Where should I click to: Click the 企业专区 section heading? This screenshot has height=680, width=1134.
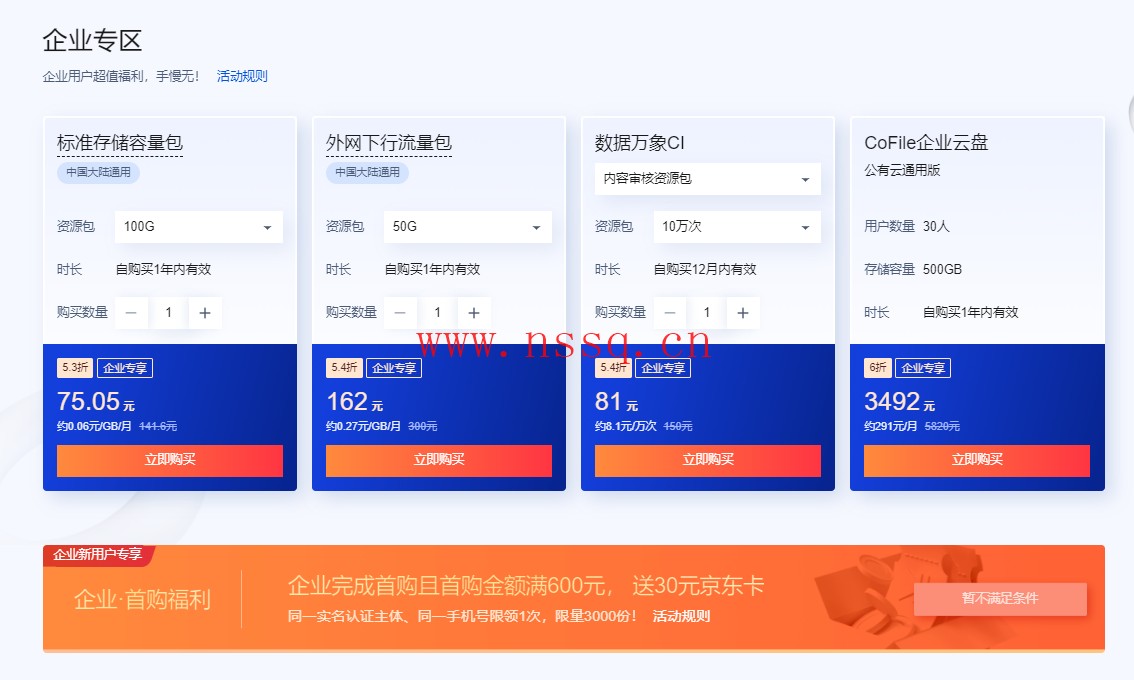coord(92,41)
